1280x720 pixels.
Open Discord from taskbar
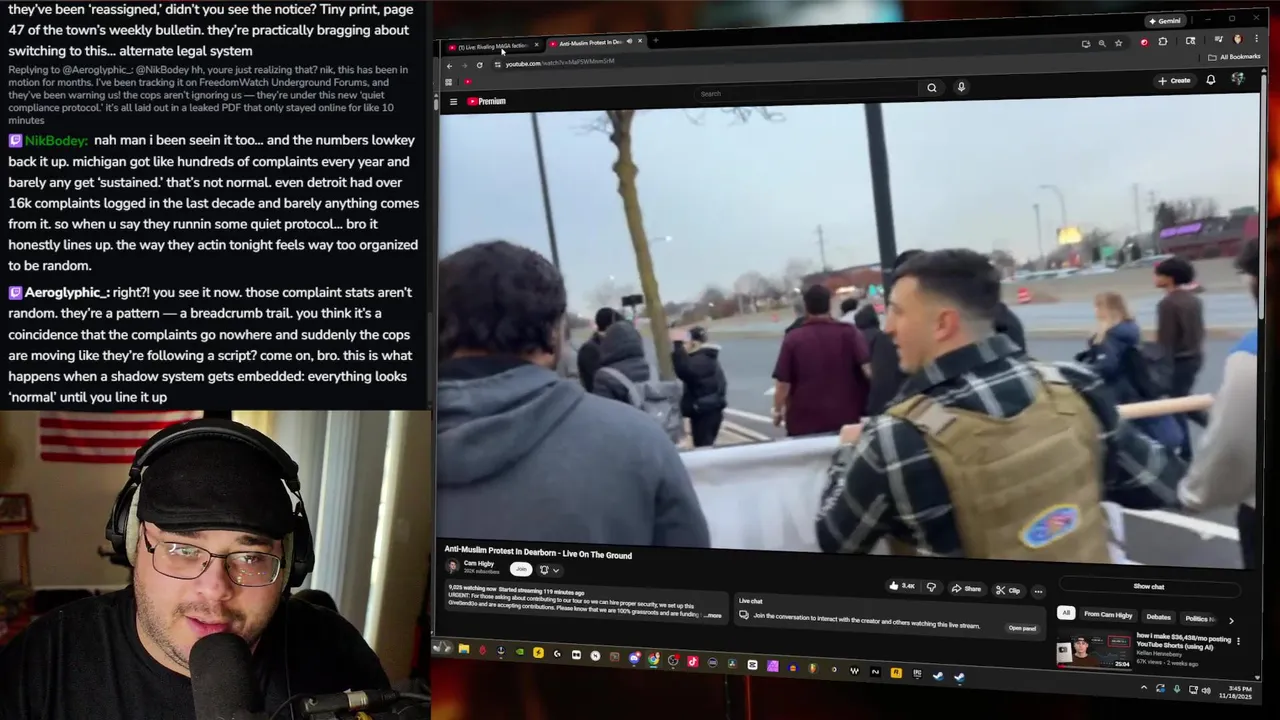point(634,657)
